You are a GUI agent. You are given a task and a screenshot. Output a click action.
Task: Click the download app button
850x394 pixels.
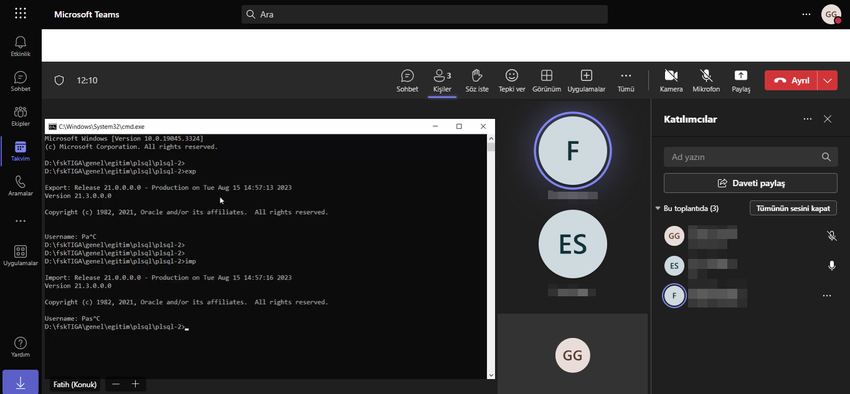pyautogui.click(x=21, y=382)
